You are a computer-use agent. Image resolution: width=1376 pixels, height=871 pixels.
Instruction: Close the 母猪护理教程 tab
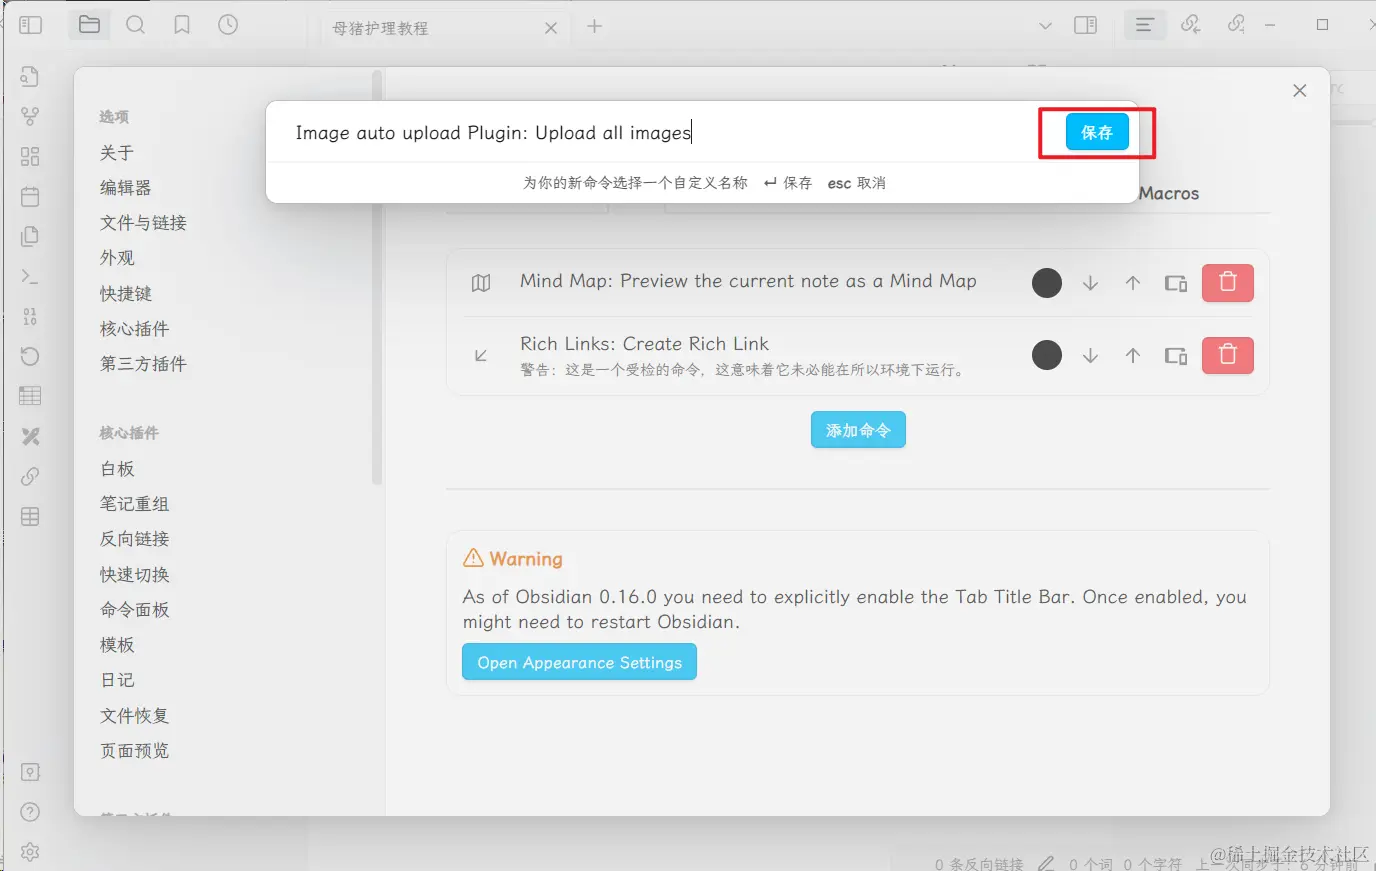tap(551, 28)
